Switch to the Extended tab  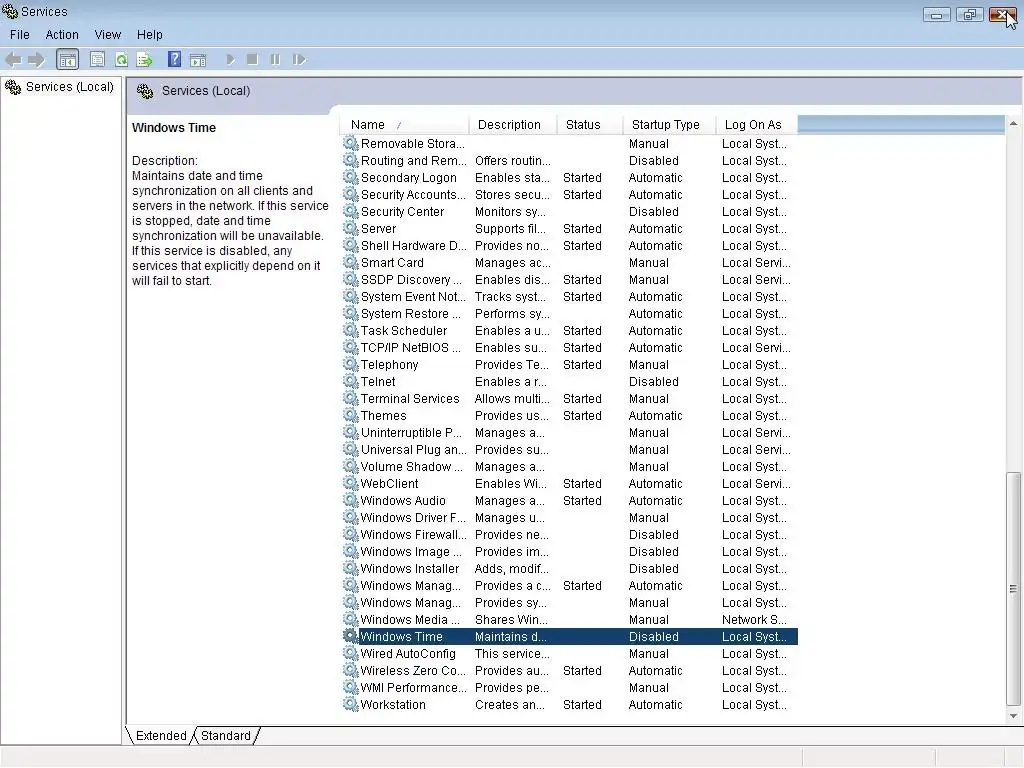161,735
